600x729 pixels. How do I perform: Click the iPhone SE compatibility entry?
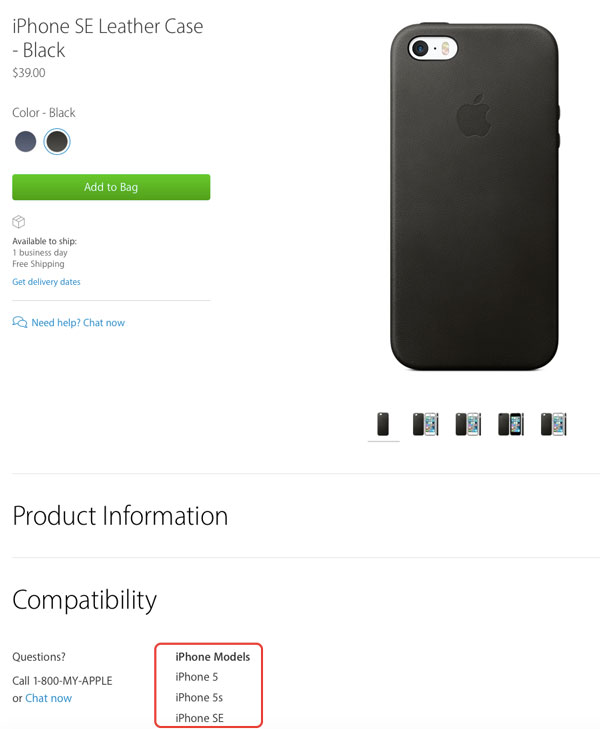tap(199, 718)
